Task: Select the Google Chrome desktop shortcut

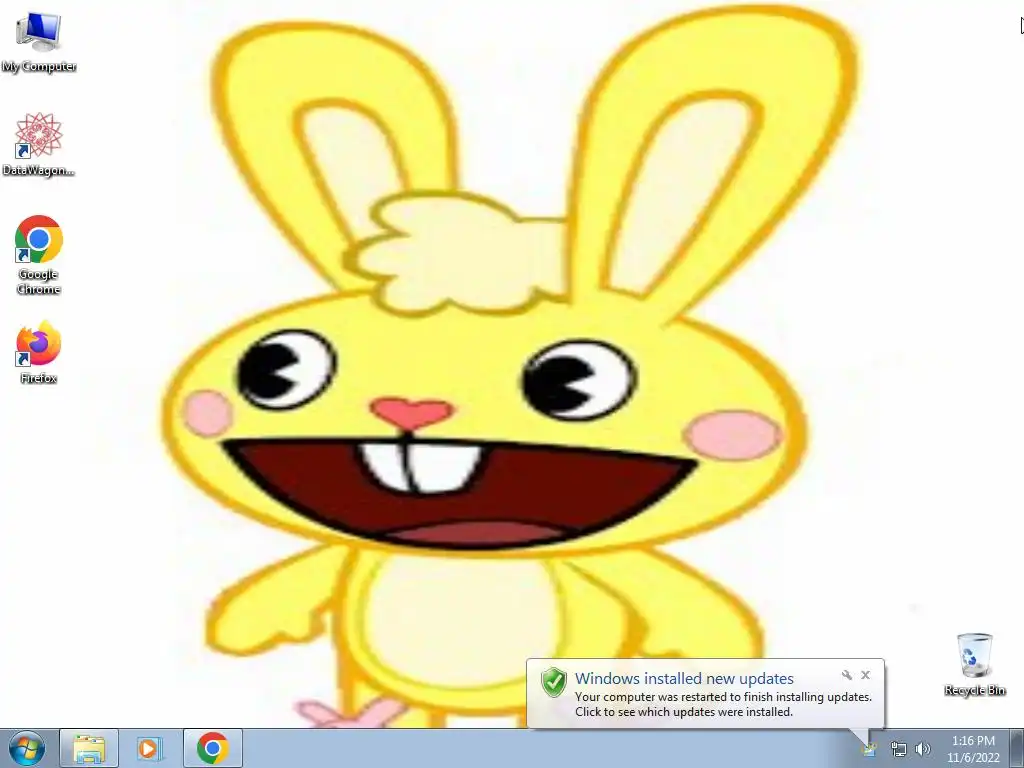Action: point(39,255)
